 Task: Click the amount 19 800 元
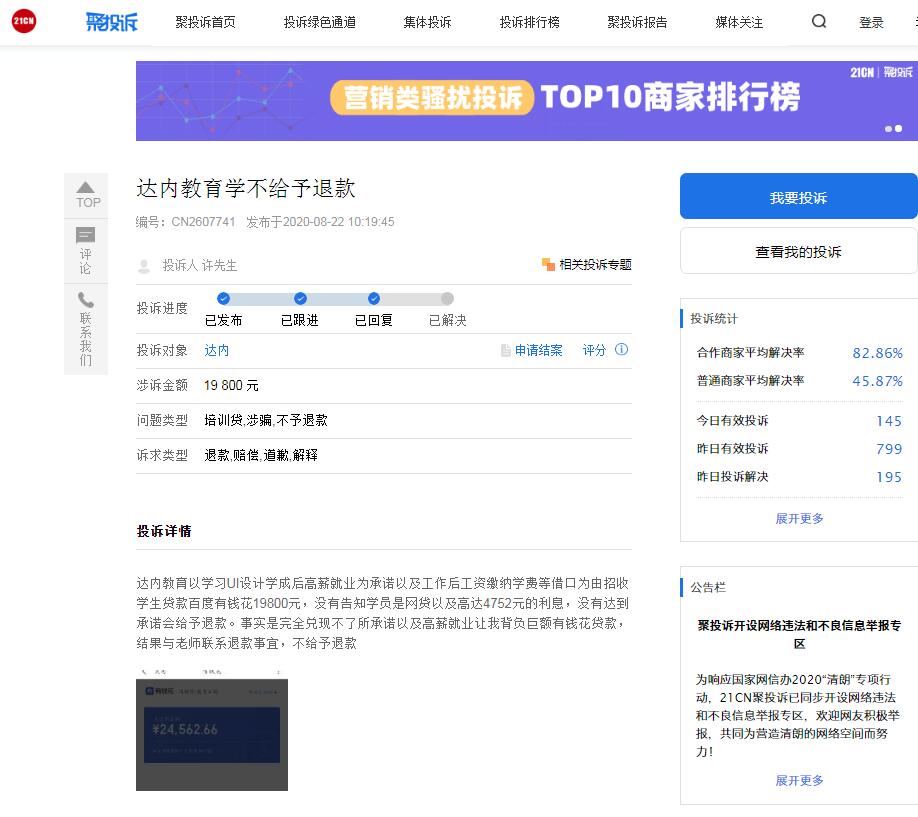pyautogui.click(x=231, y=385)
